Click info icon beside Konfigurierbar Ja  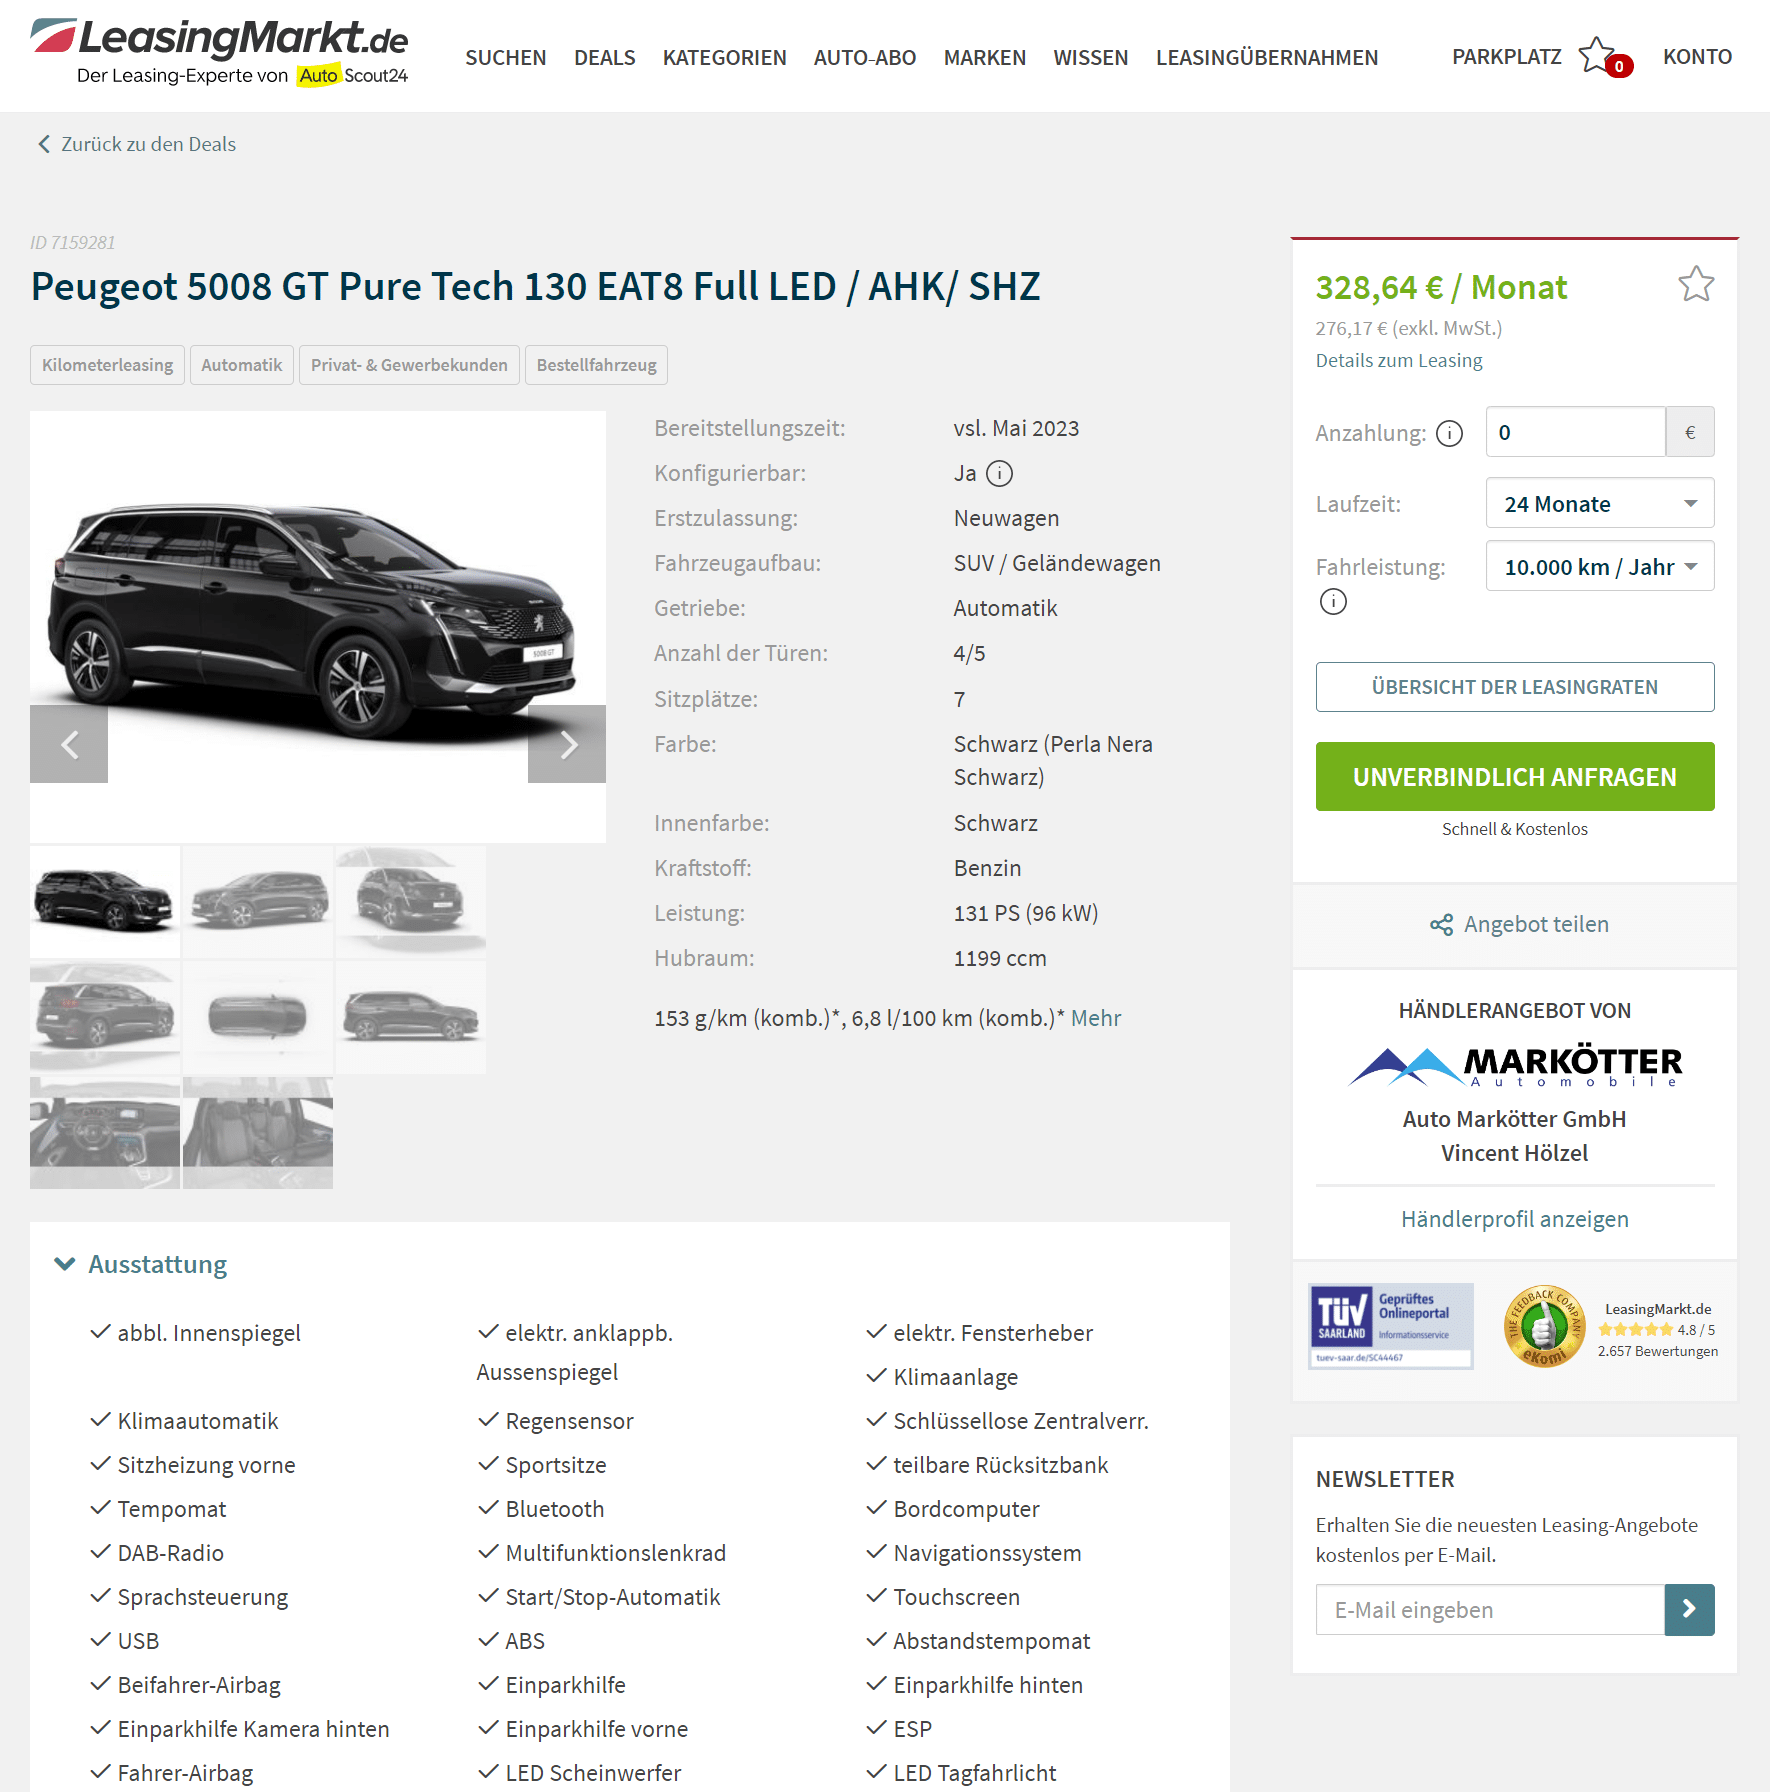click(x=999, y=473)
